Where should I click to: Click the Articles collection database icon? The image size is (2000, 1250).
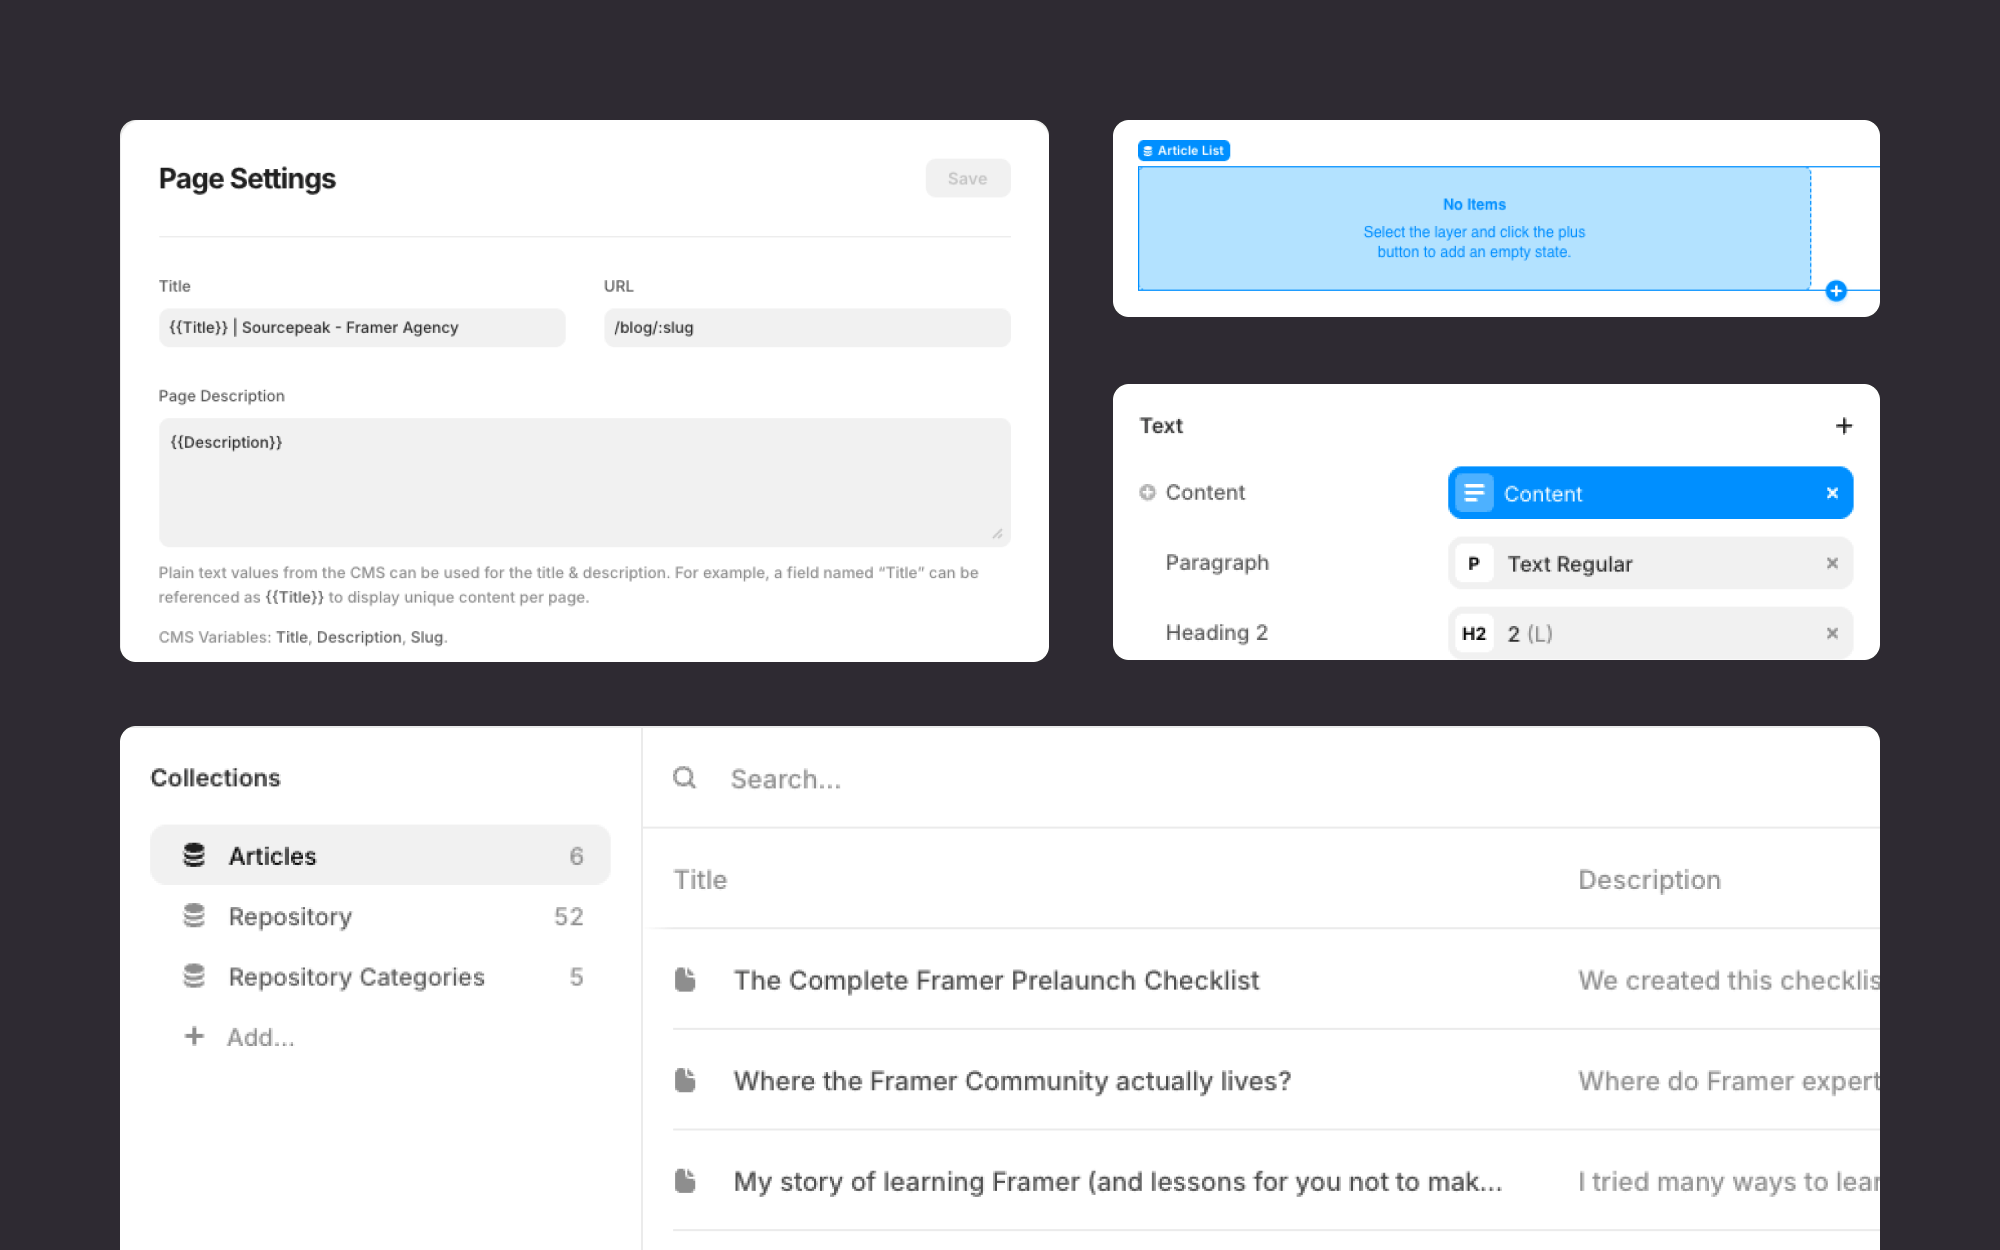[x=194, y=855]
